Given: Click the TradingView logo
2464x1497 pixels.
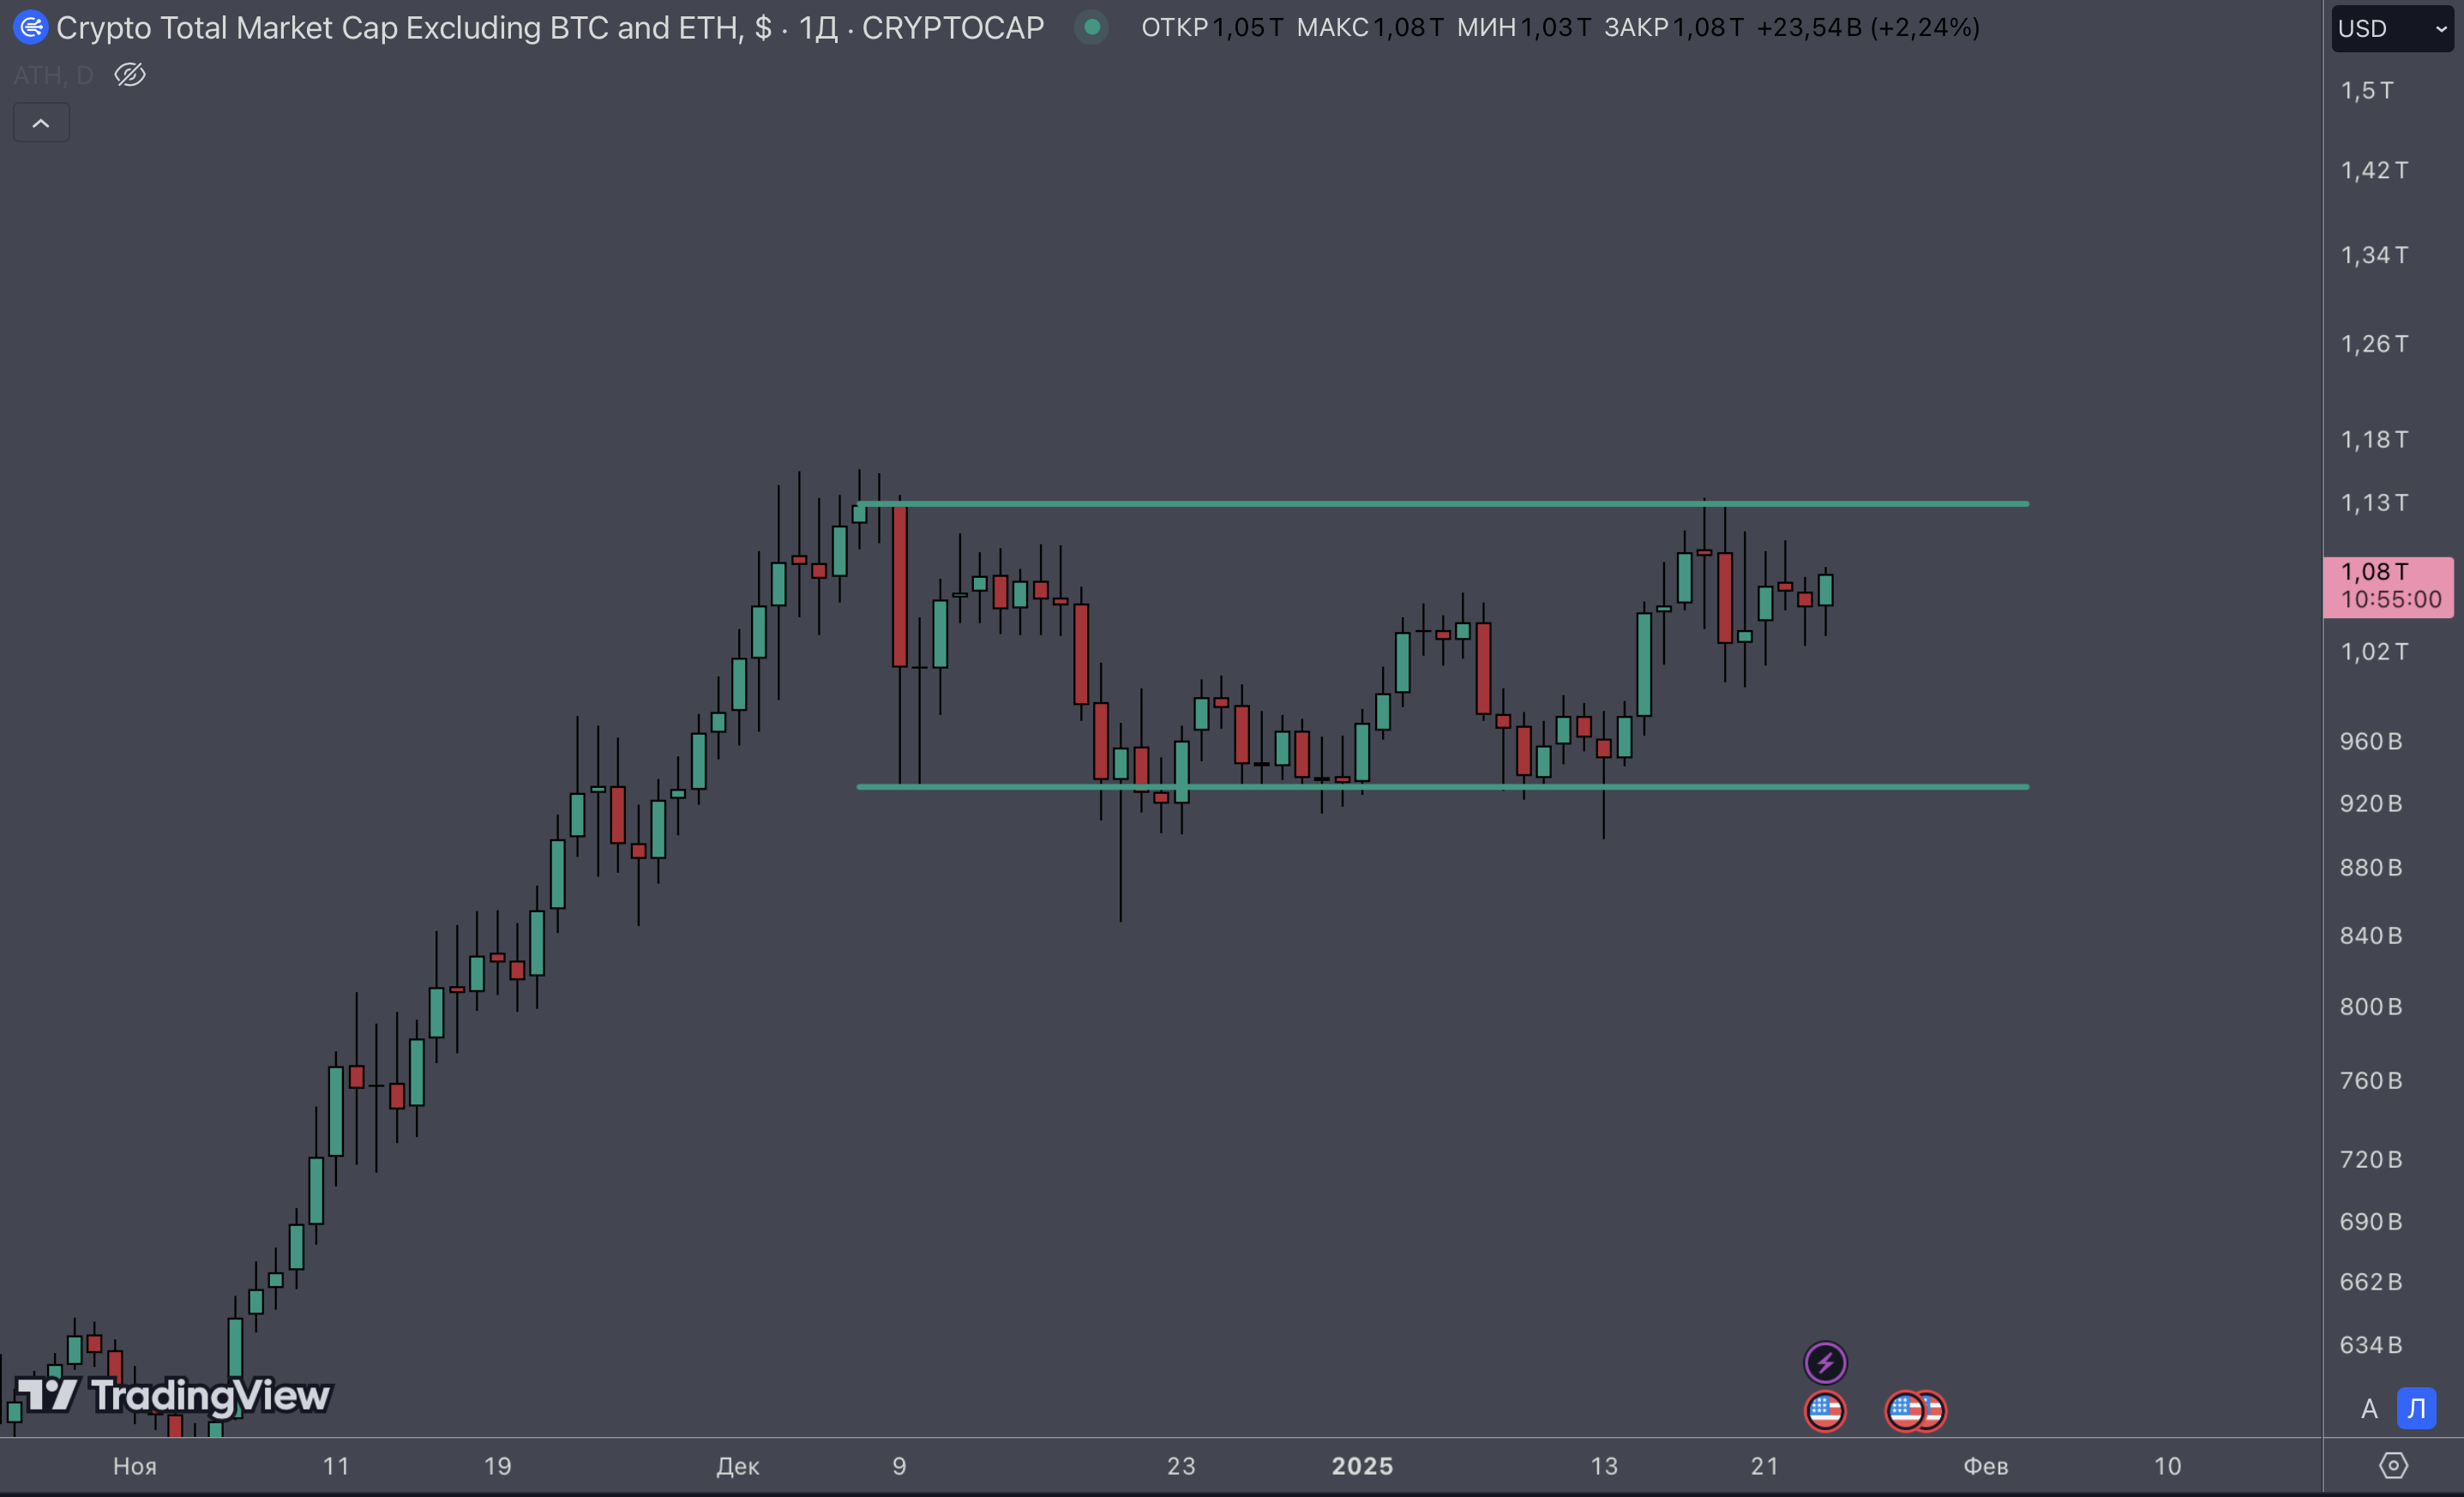Looking at the screenshot, I should 173,1395.
